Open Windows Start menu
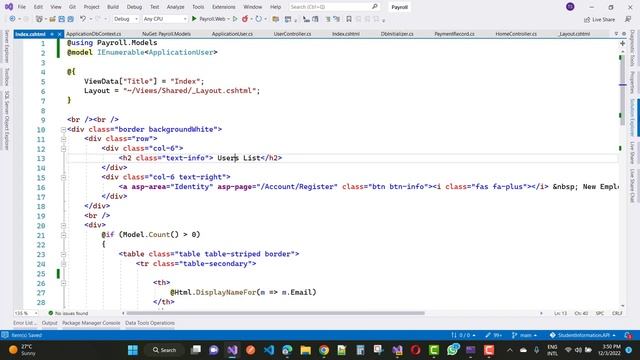Screen dimensions: 640x360 [133, 350]
